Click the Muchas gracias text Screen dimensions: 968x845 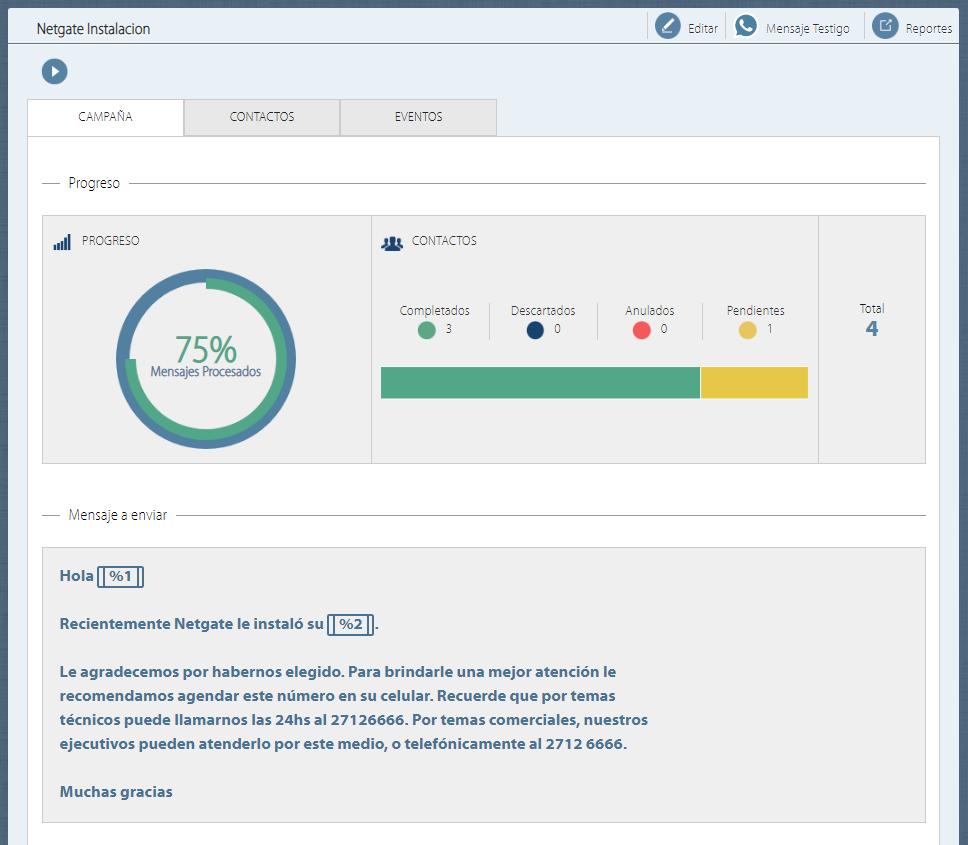tap(116, 792)
